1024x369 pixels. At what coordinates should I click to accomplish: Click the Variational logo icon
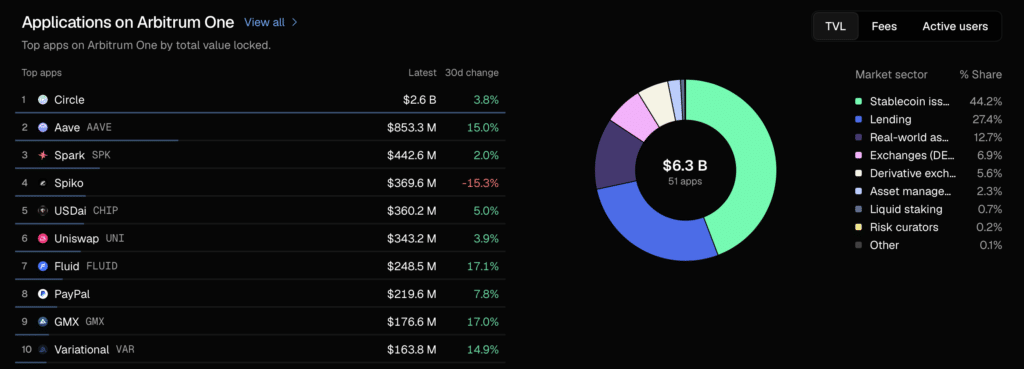click(x=43, y=349)
